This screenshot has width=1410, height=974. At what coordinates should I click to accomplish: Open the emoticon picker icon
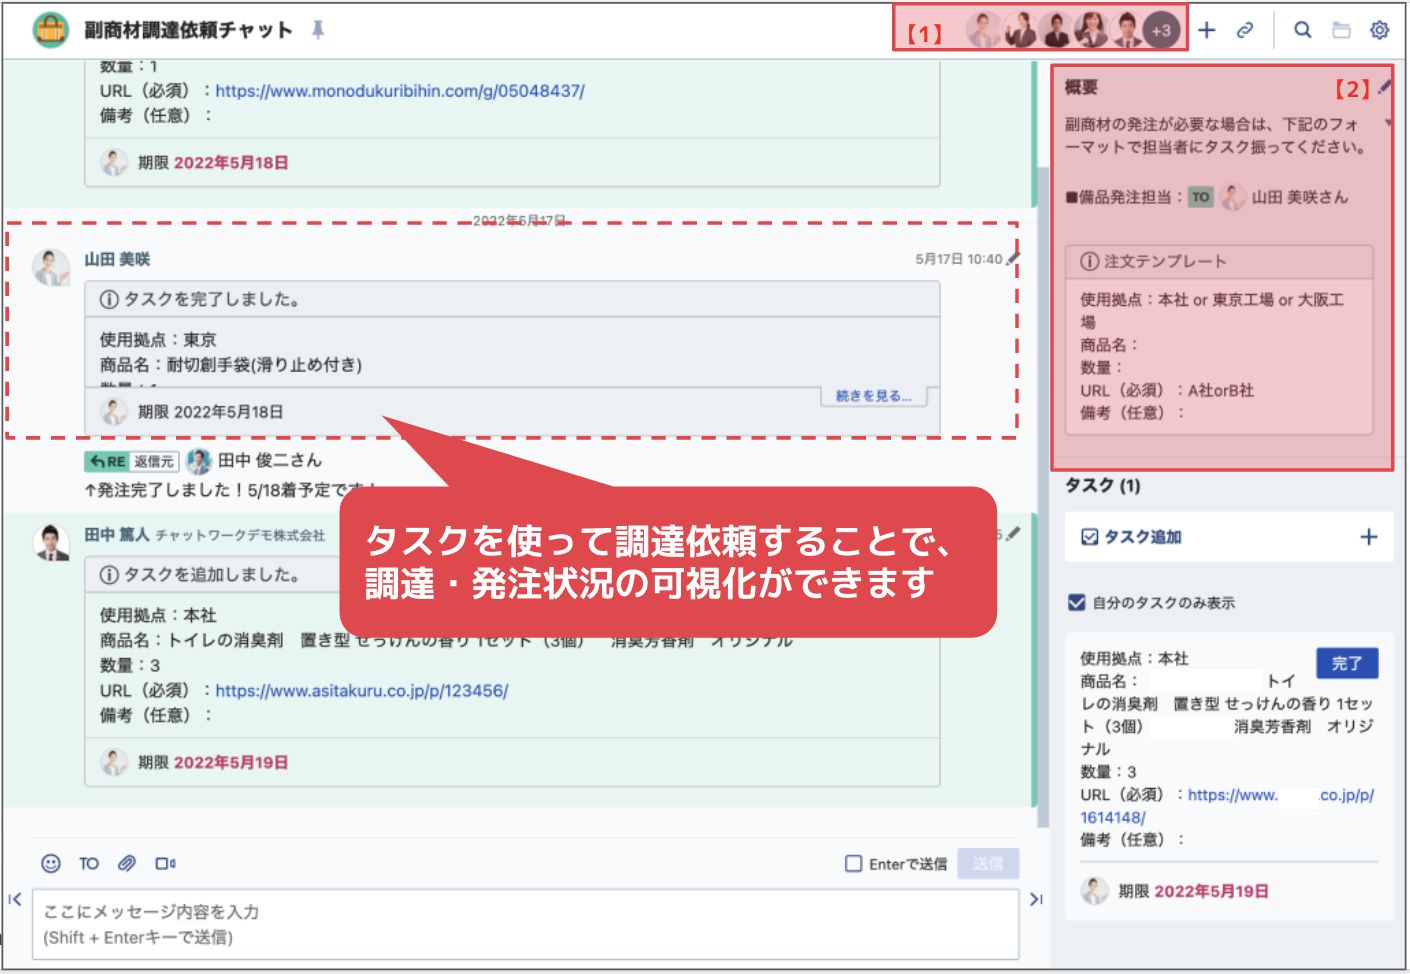pos(51,863)
